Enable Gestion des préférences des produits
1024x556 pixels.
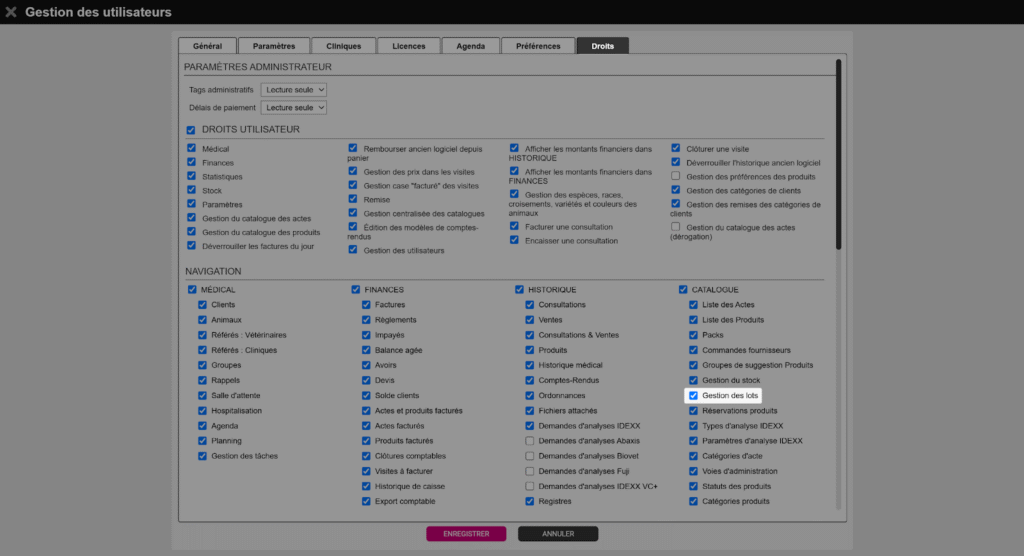pyautogui.click(x=676, y=176)
